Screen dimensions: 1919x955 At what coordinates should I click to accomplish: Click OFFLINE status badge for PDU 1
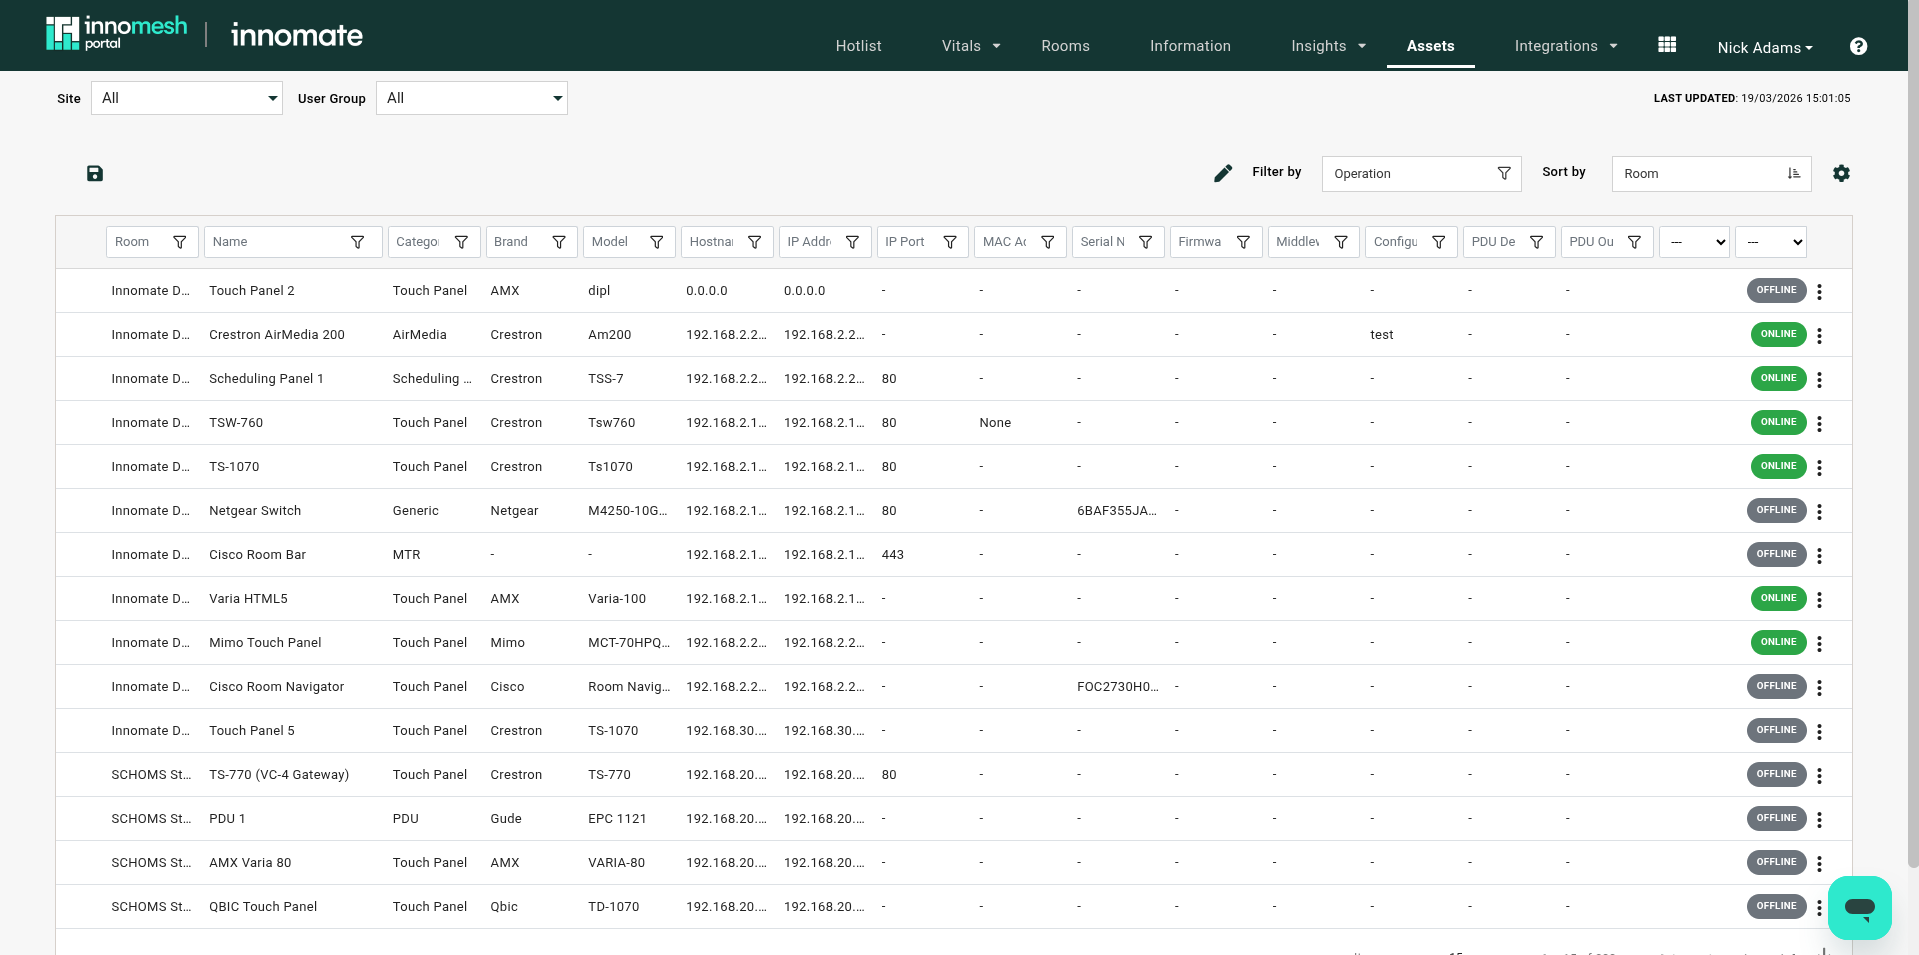1776,818
